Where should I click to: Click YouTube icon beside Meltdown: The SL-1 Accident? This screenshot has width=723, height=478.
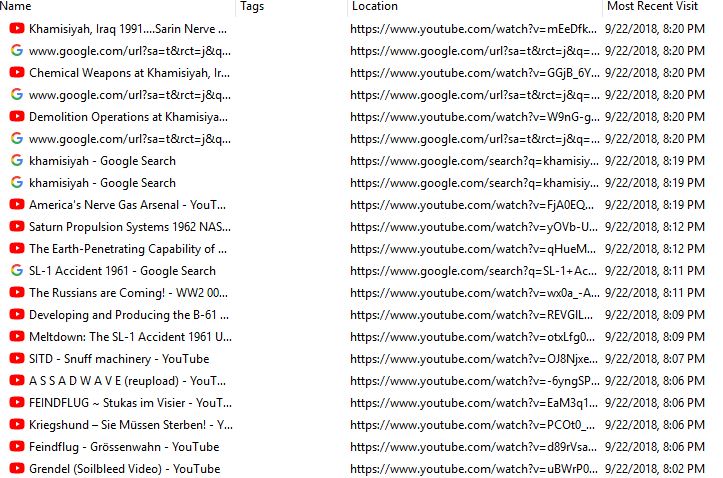[17, 336]
